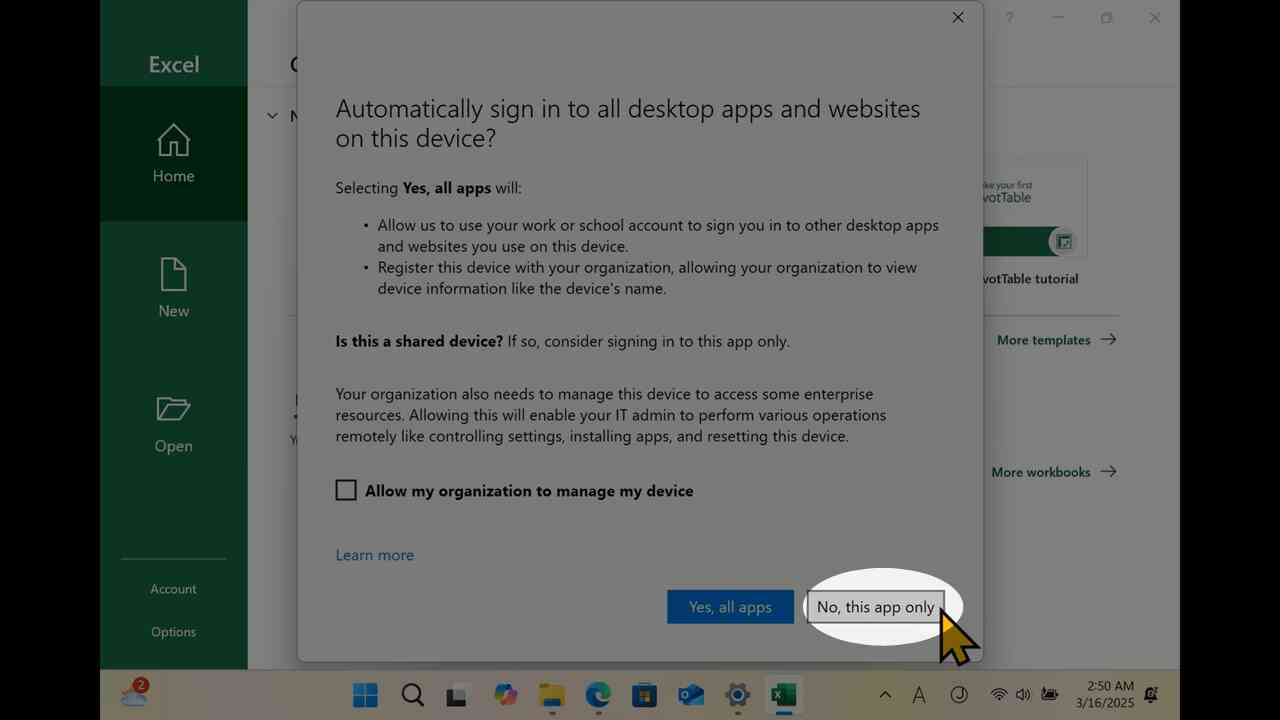This screenshot has height=720, width=1280.
Task: Launch Microsoft Edge from the taskbar
Action: tap(598, 694)
